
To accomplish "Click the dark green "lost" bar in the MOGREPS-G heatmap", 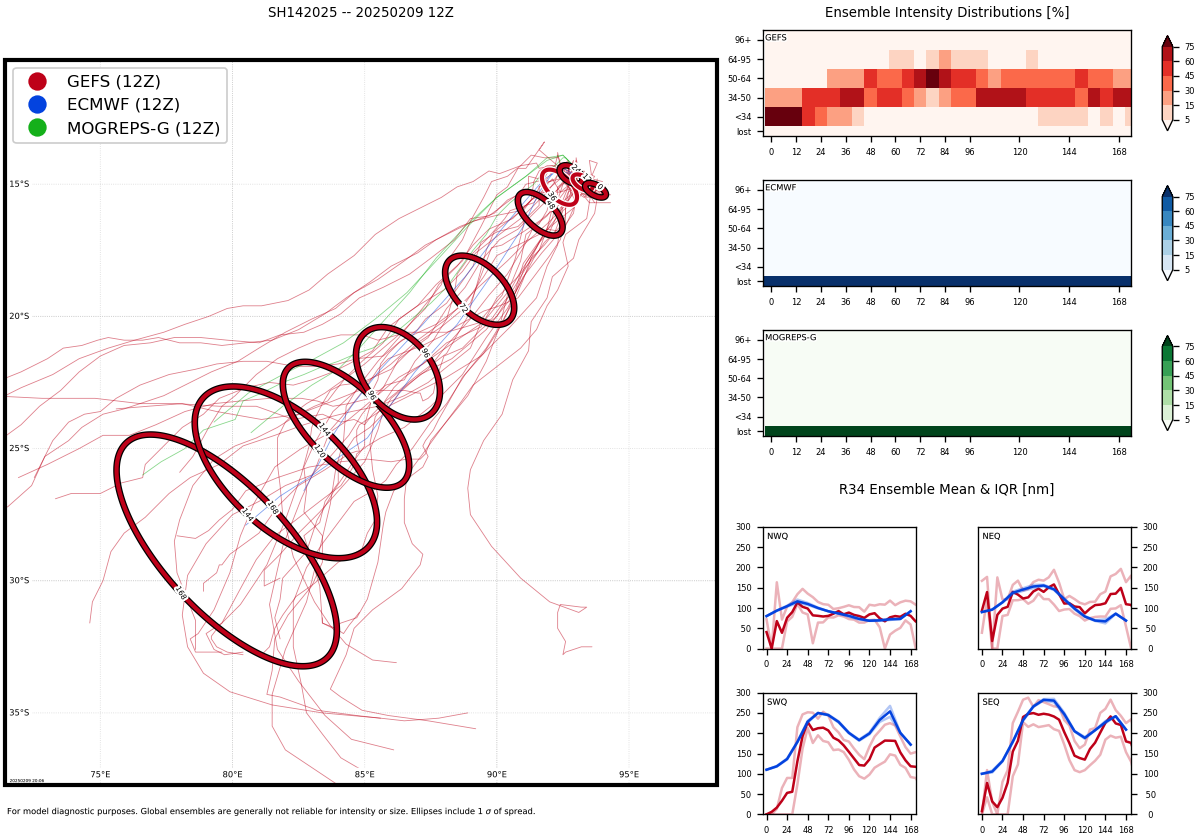I will 947,431.
